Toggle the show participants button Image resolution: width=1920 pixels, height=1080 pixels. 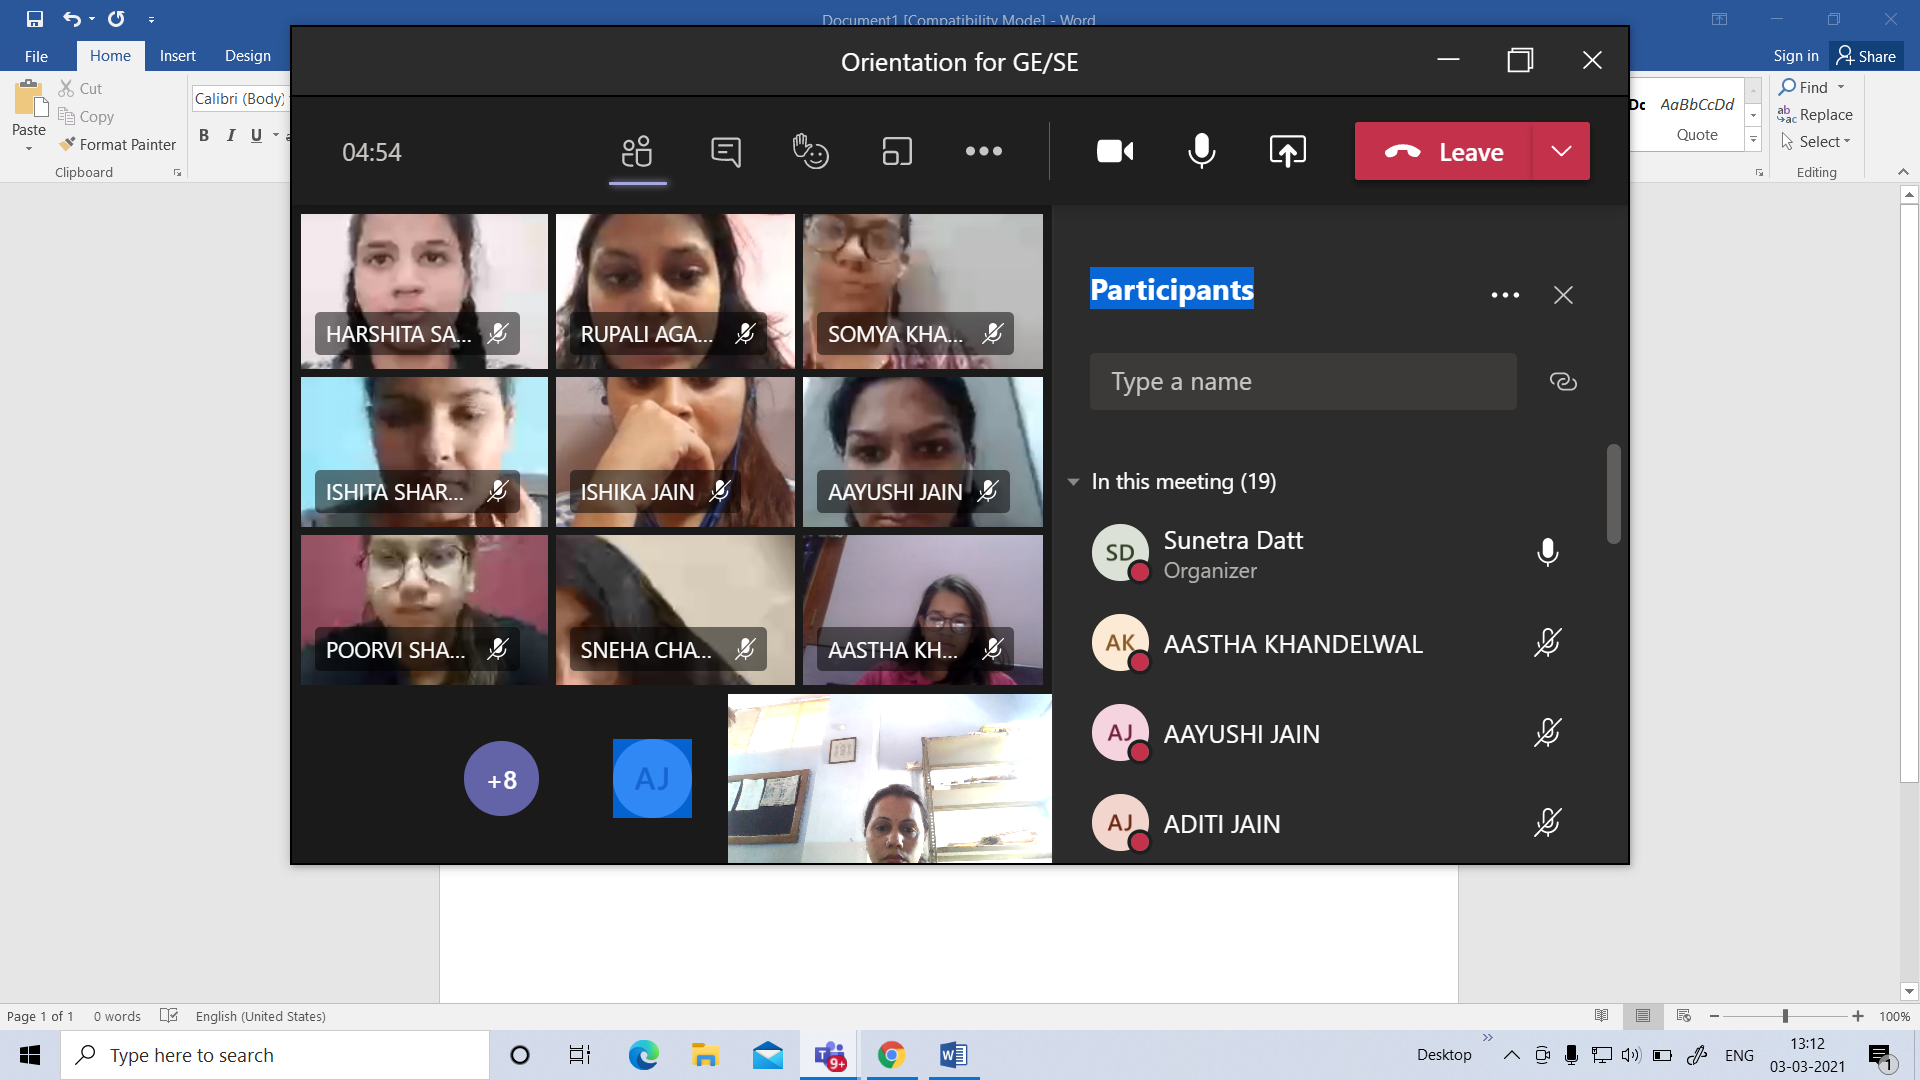(x=637, y=152)
